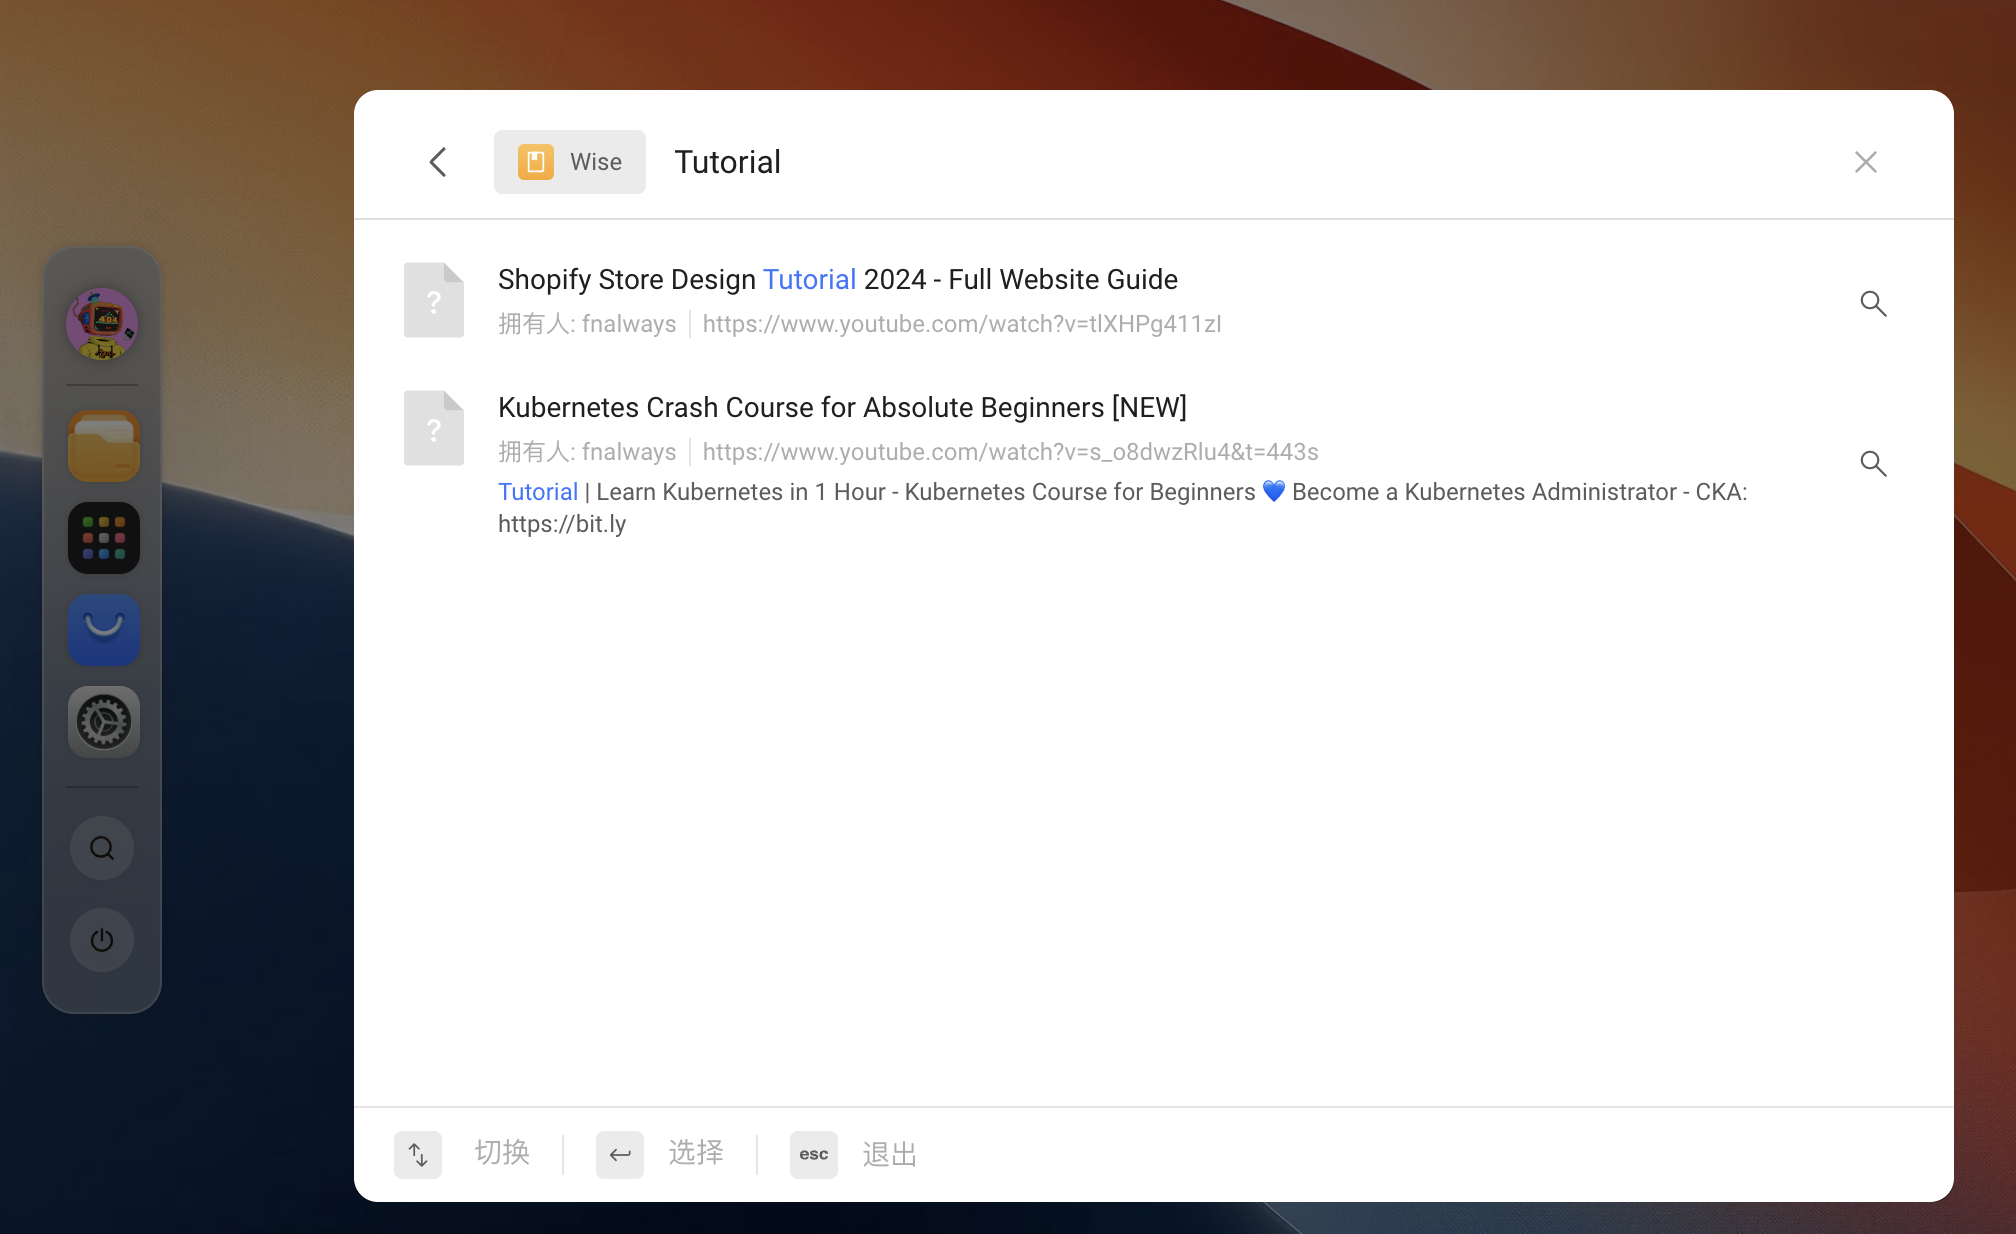
Task: Click the up-down arrows switch key icon
Action: click(418, 1155)
